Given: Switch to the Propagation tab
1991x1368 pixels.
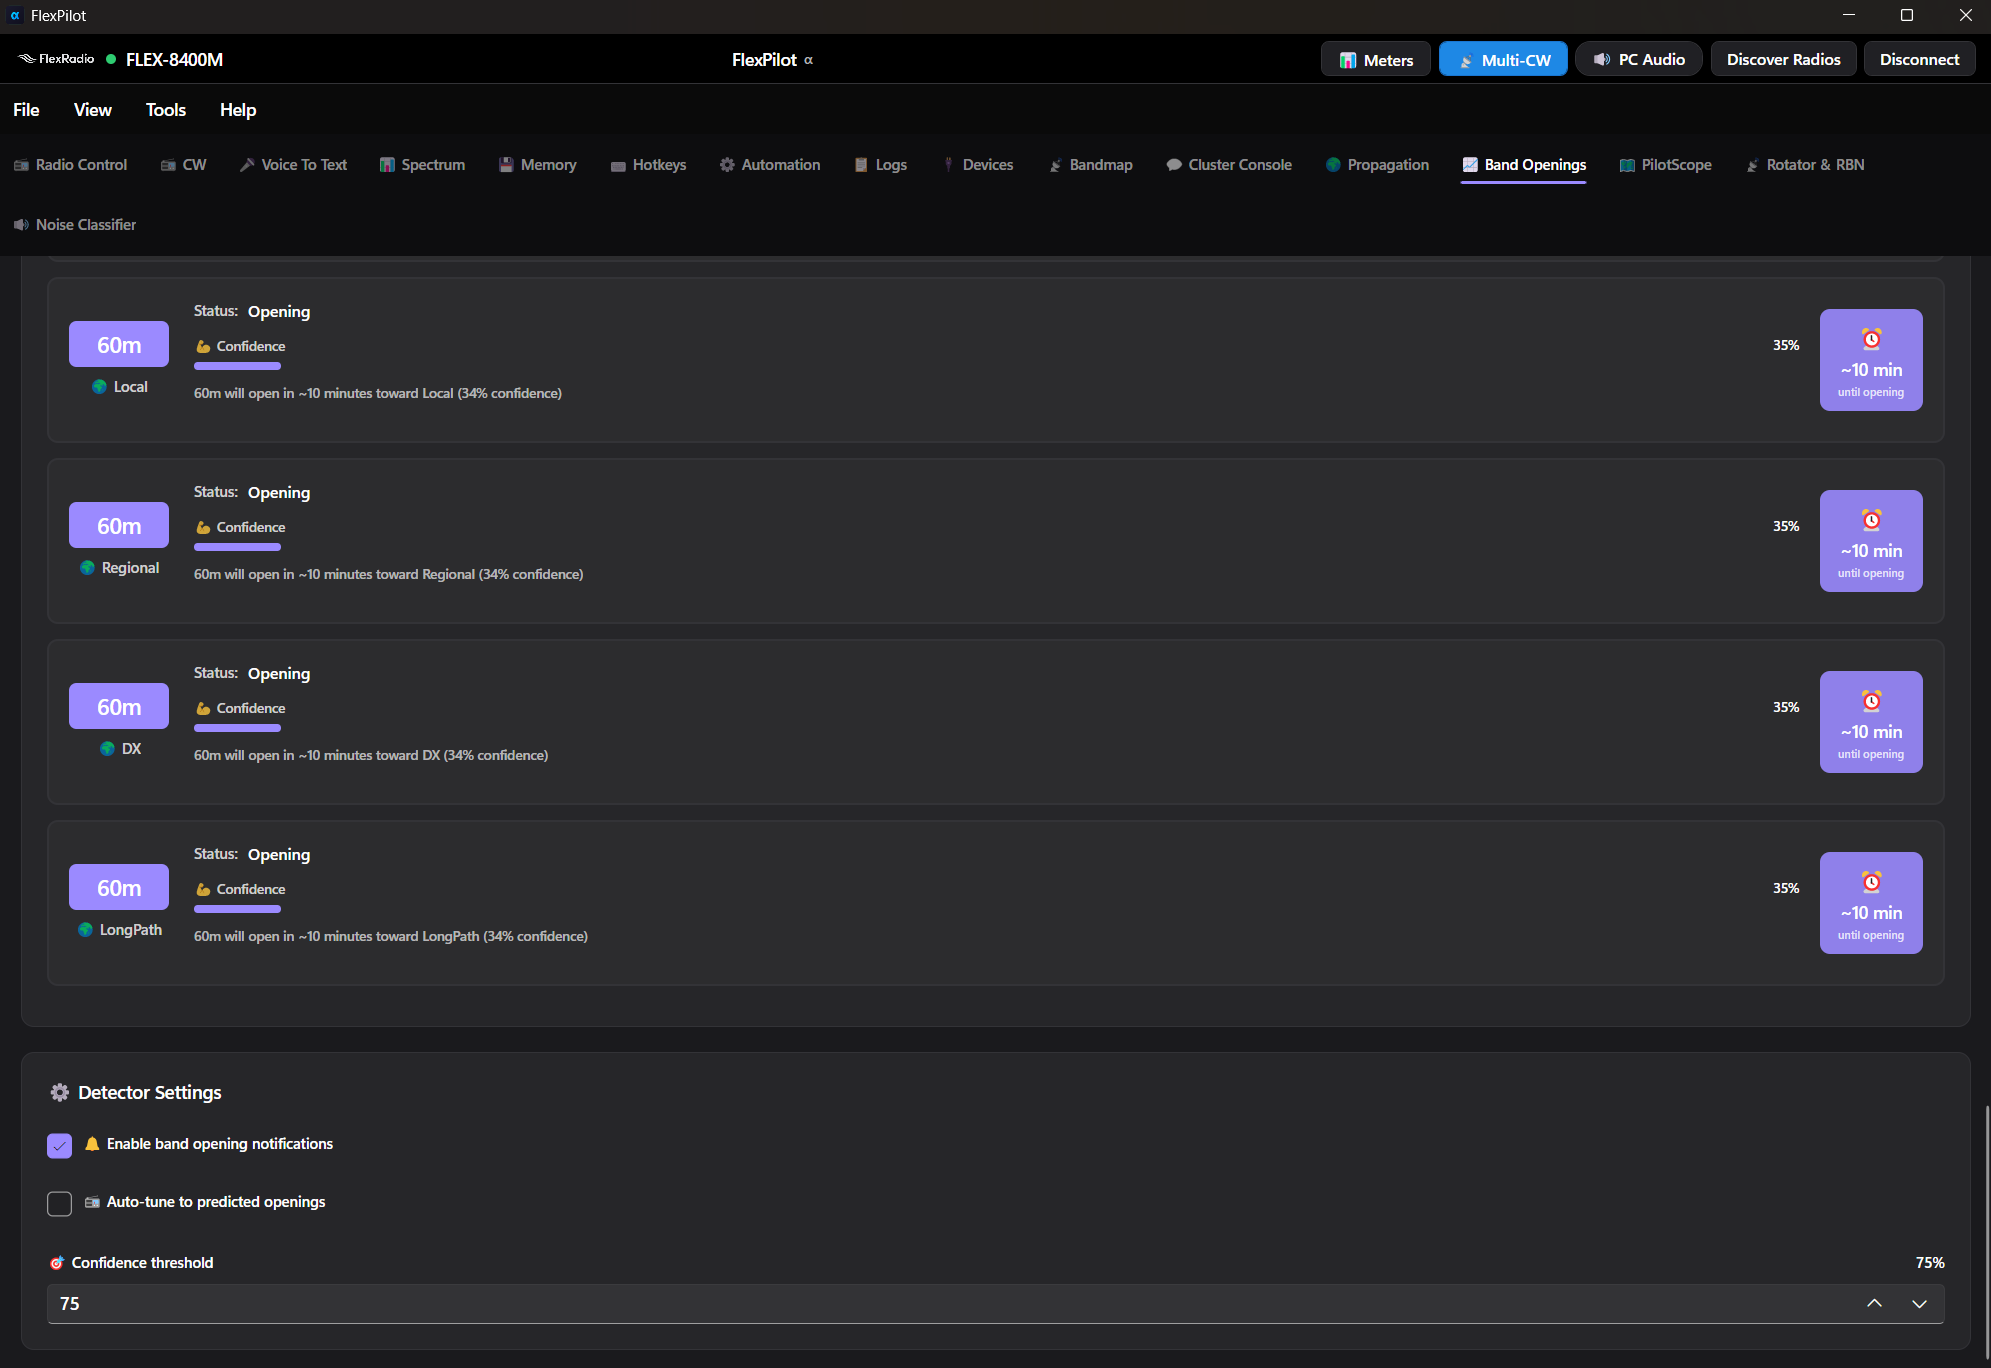Looking at the screenshot, I should pos(1377,165).
